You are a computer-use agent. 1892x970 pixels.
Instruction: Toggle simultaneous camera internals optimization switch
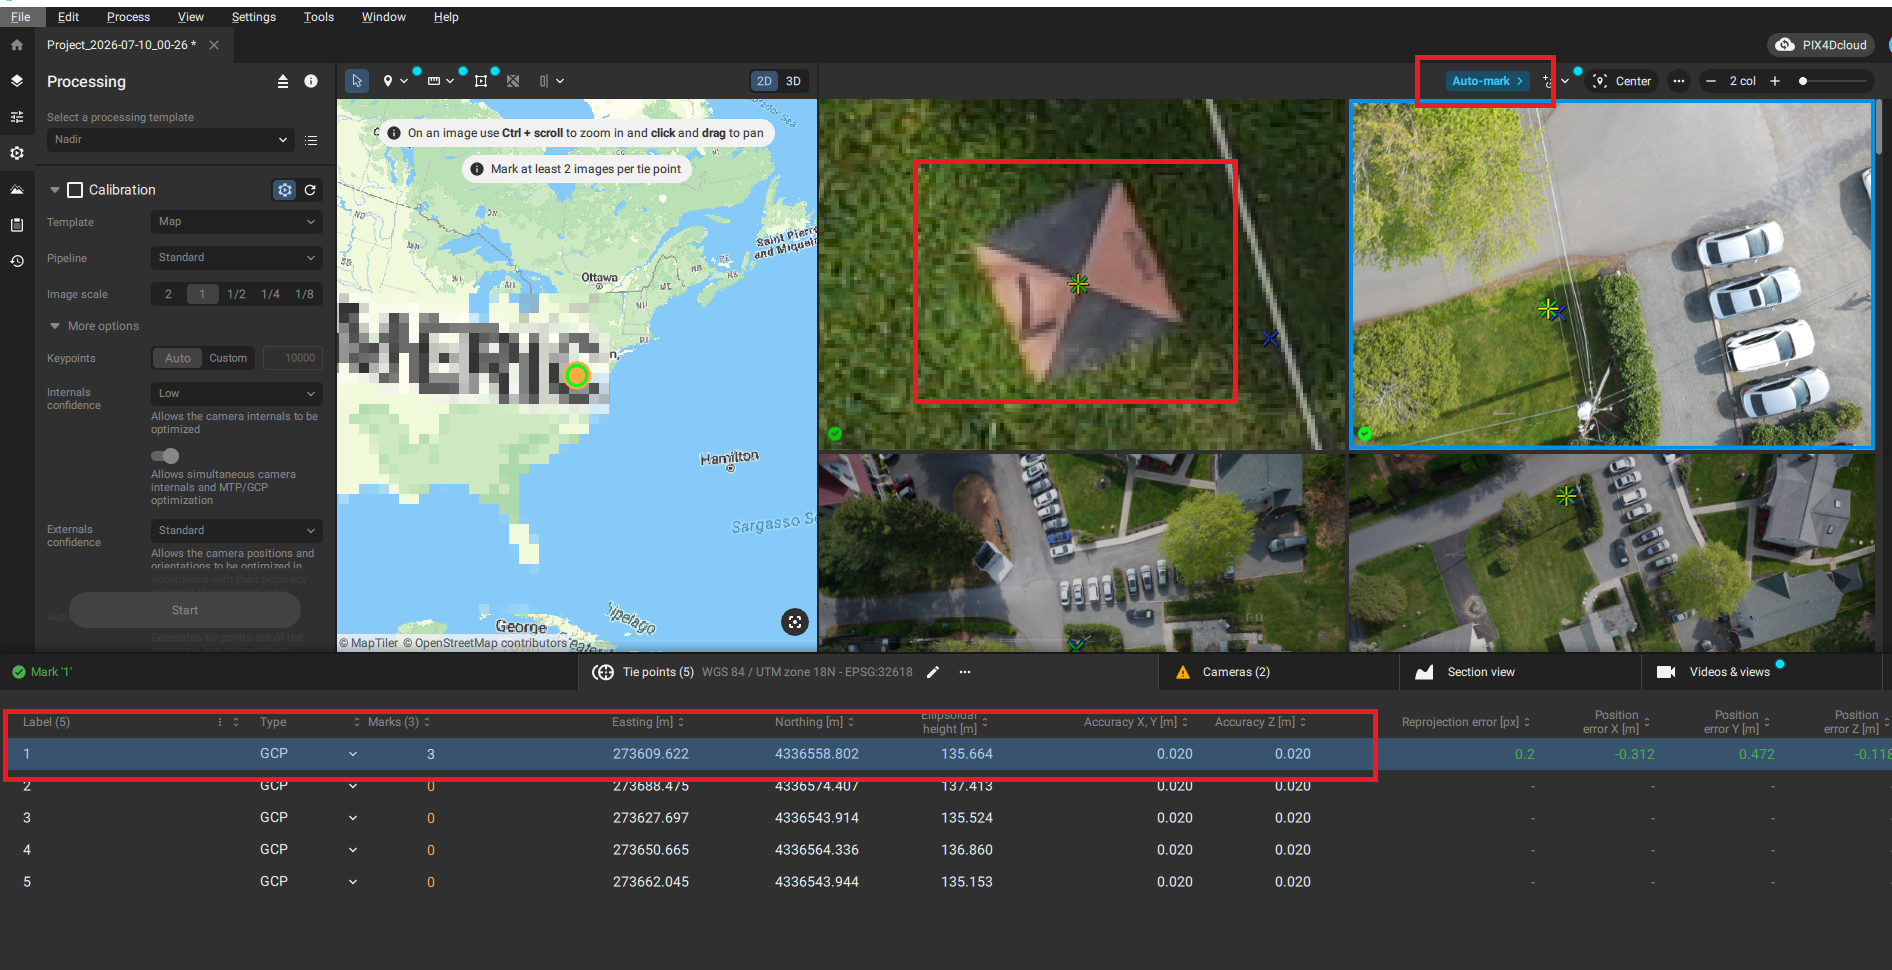(x=165, y=456)
